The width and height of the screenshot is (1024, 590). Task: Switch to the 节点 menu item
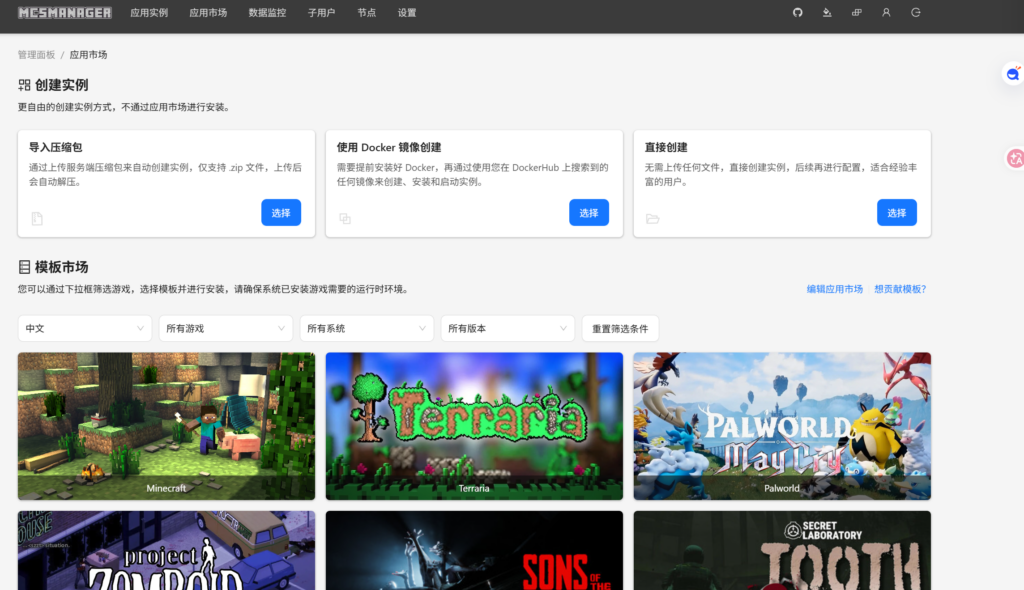366,13
